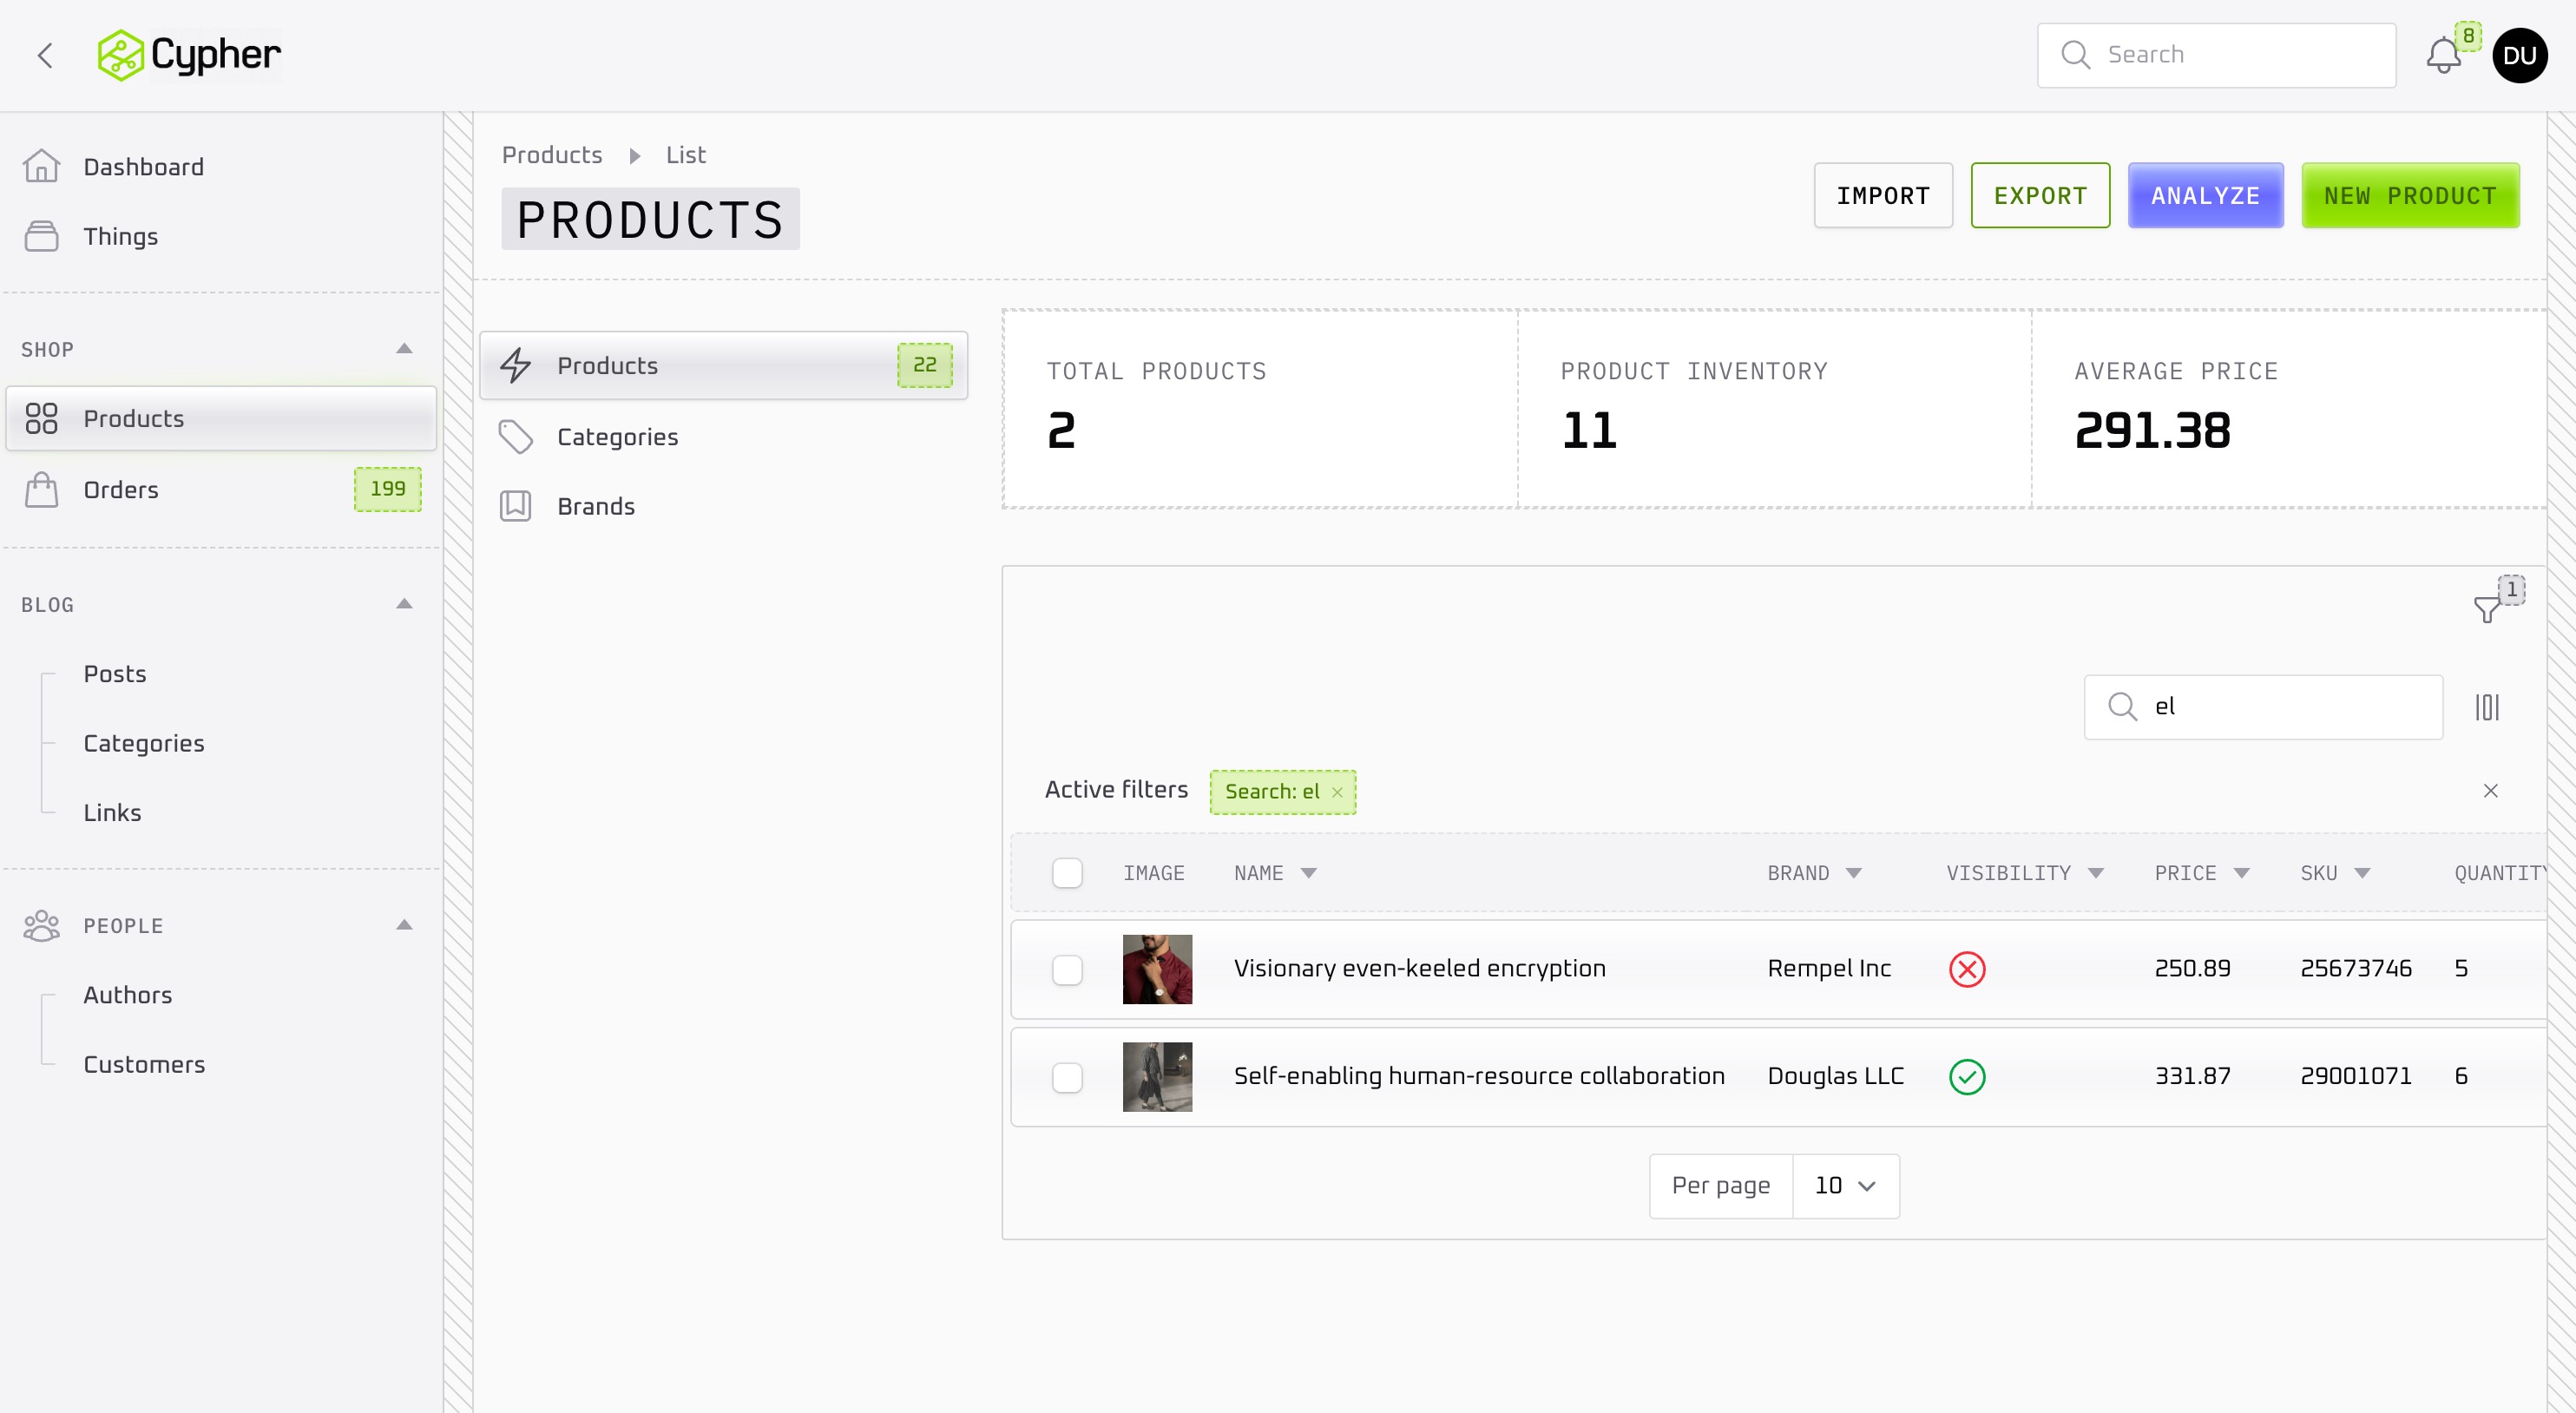The width and height of the screenshot is (2576, 1413).
Task: Click the magnifier in table search
Action: coord(2122,706)
